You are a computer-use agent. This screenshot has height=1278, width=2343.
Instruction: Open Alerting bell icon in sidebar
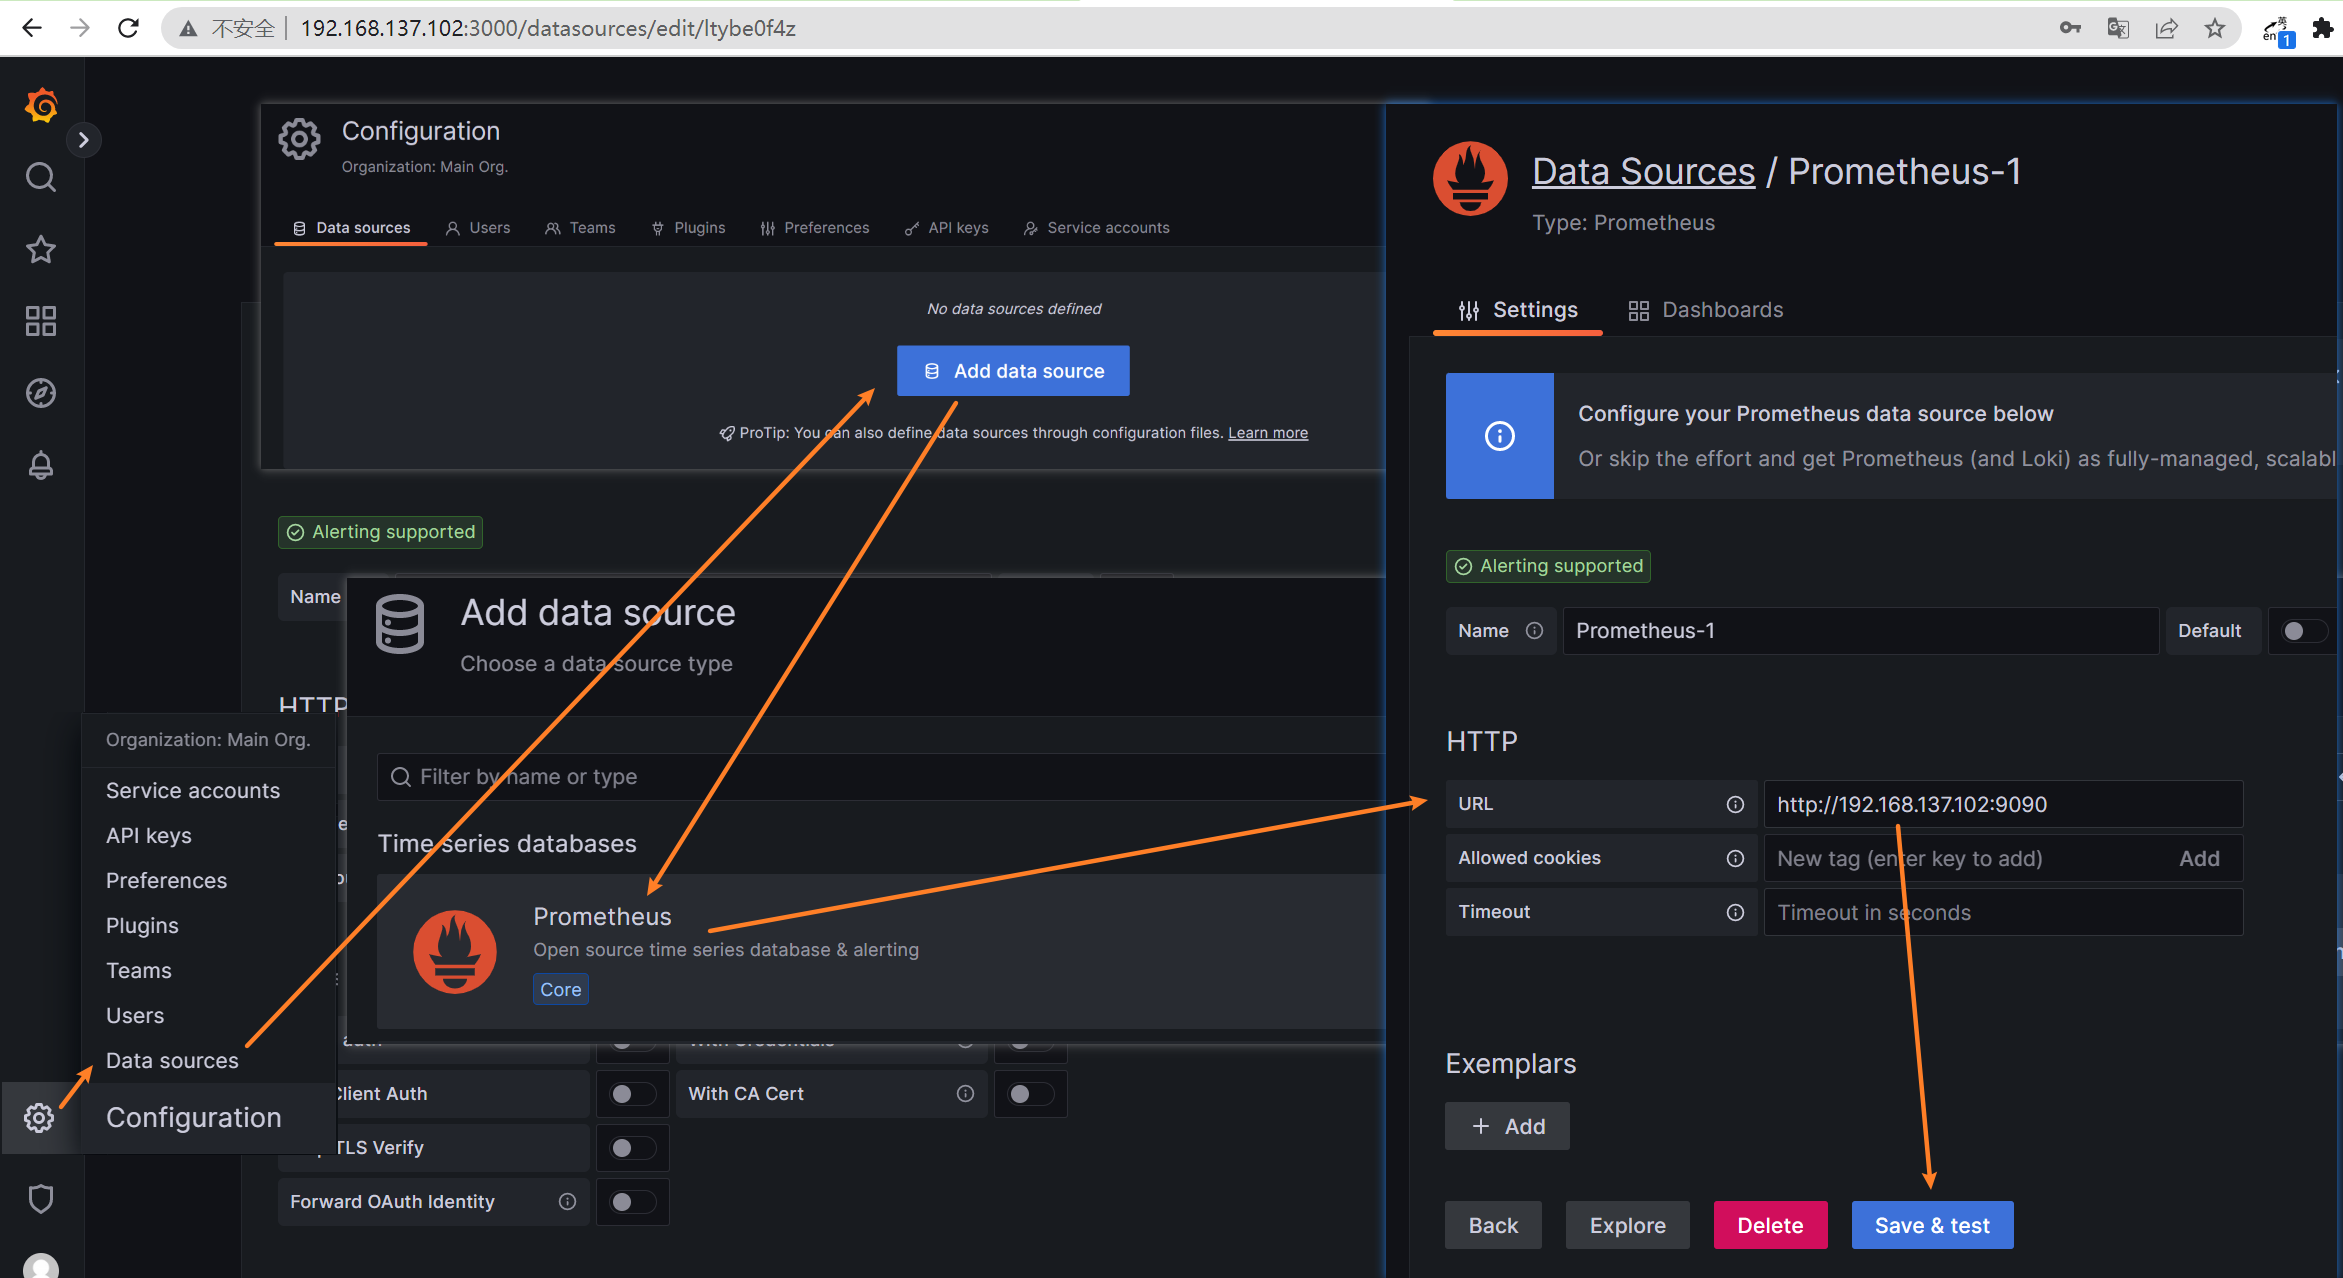pyautogui.click(x=41, y=465)
